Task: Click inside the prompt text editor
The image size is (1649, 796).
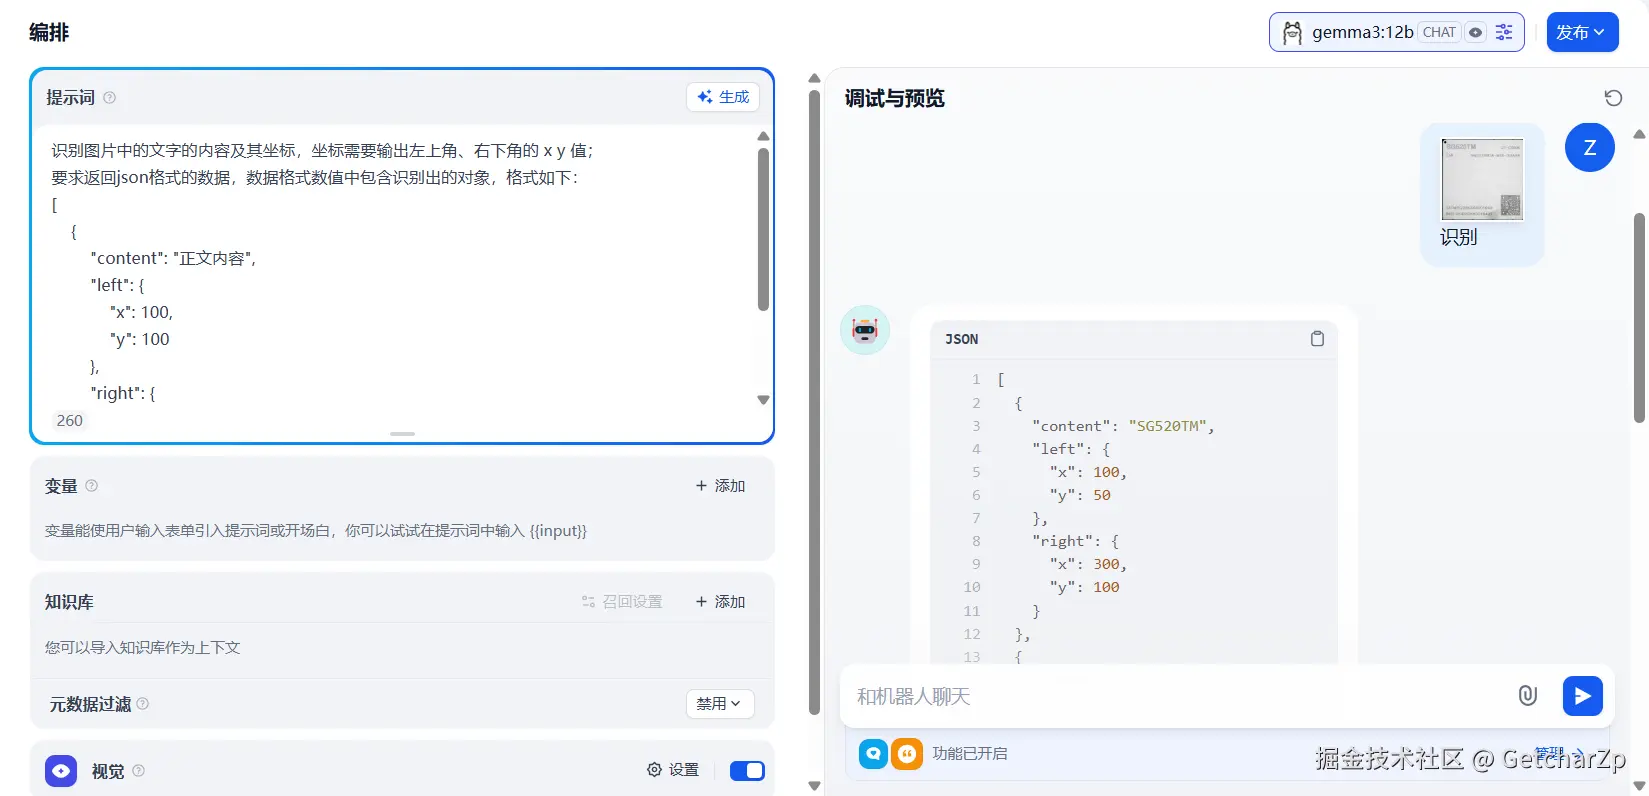Action: (x=400, y=270)
